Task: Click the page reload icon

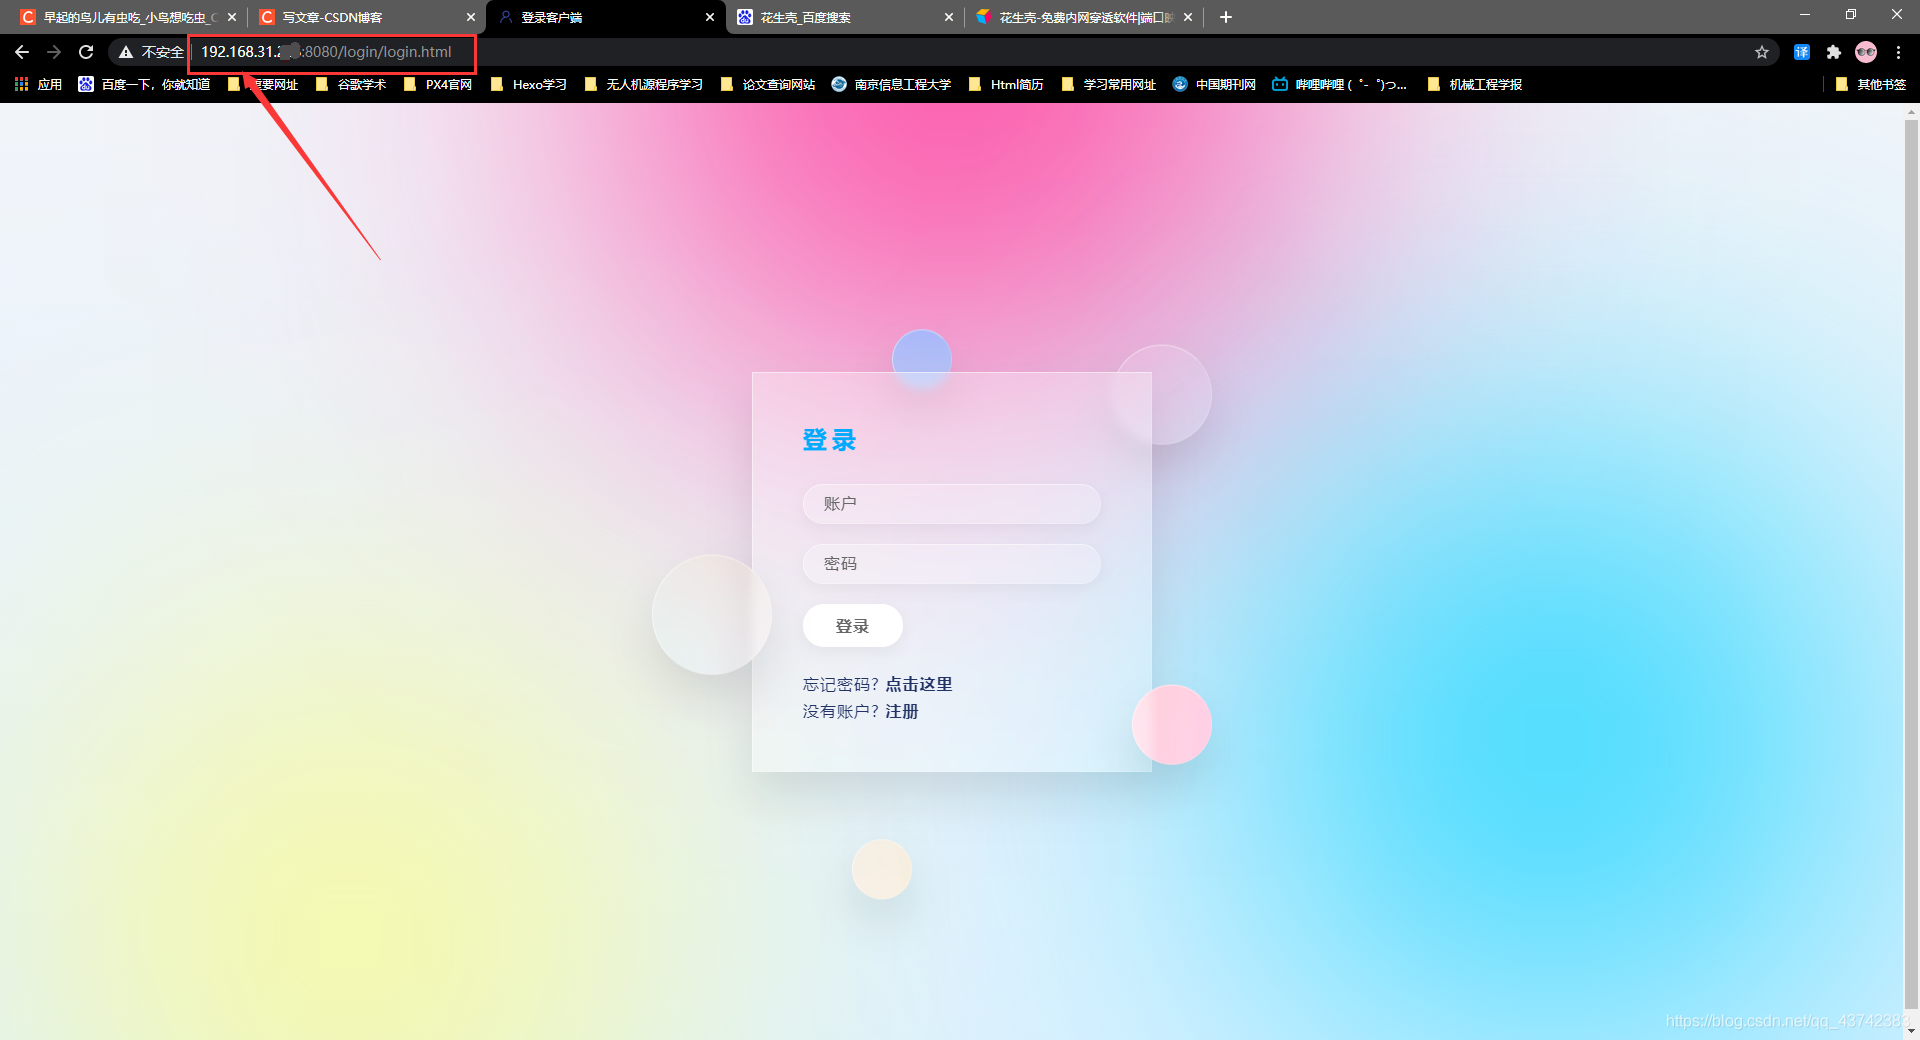Action: 85,52
